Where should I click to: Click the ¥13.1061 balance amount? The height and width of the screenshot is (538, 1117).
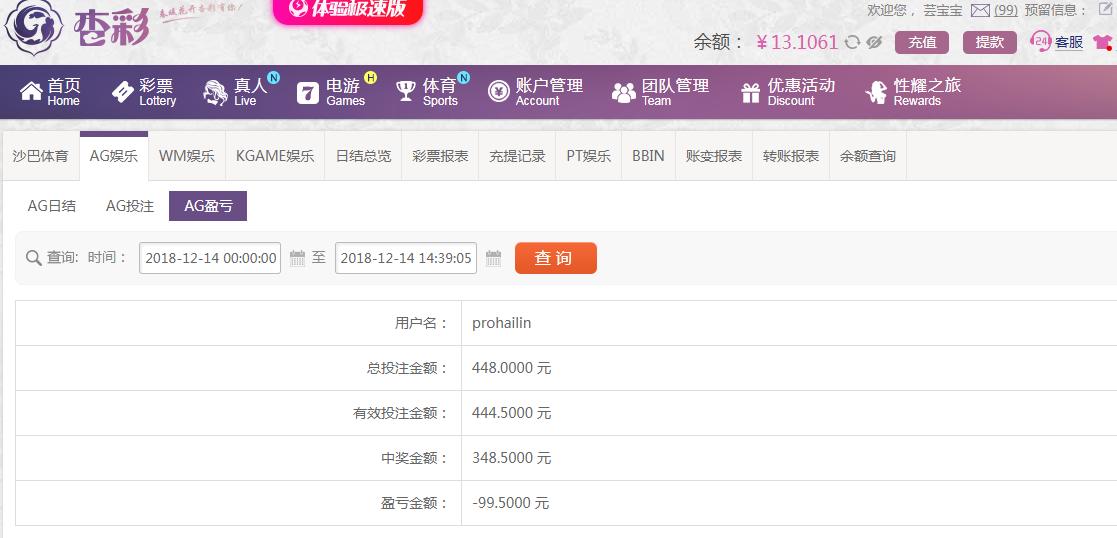(x=797, y=43)
